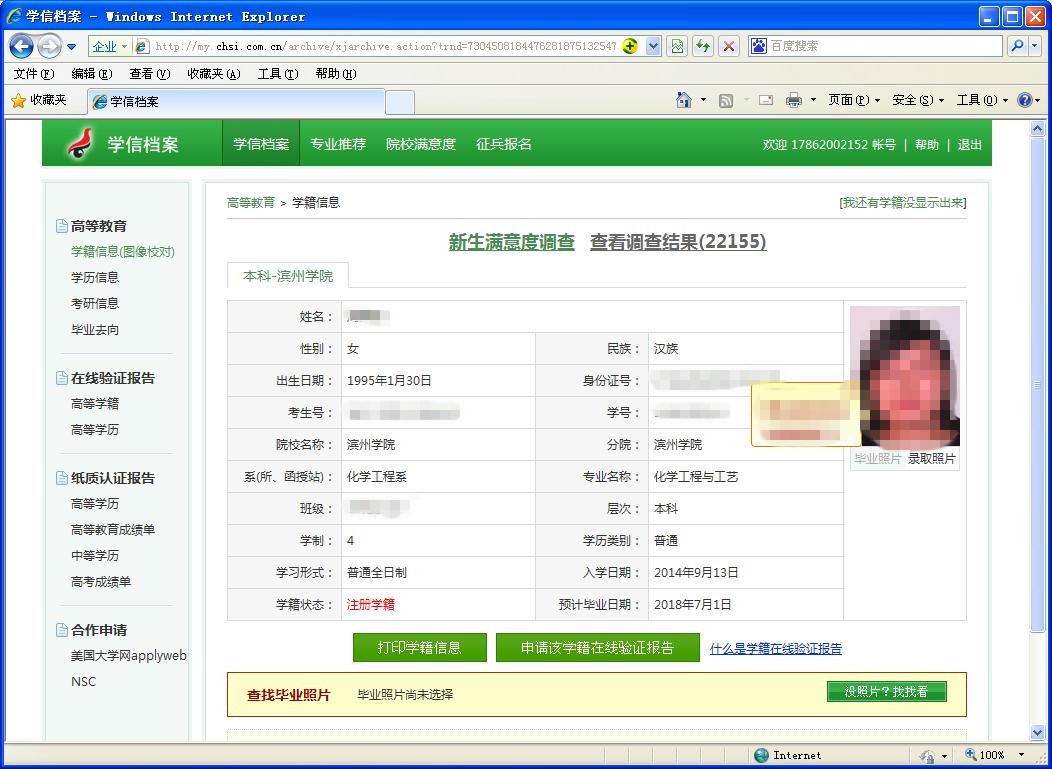Select 专业推荐 in green navigation bar
The image size is (1052, 769).
[337, 144]
